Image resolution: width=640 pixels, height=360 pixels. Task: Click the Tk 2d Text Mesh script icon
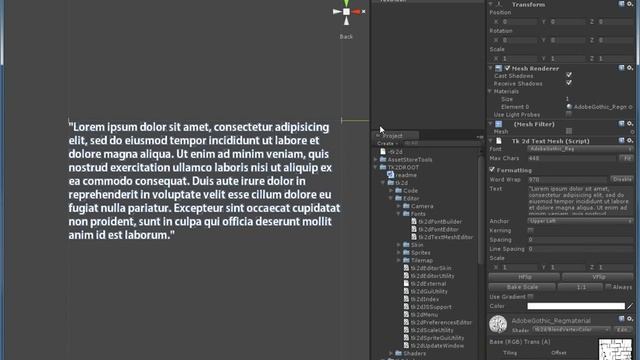click(498, 141)
